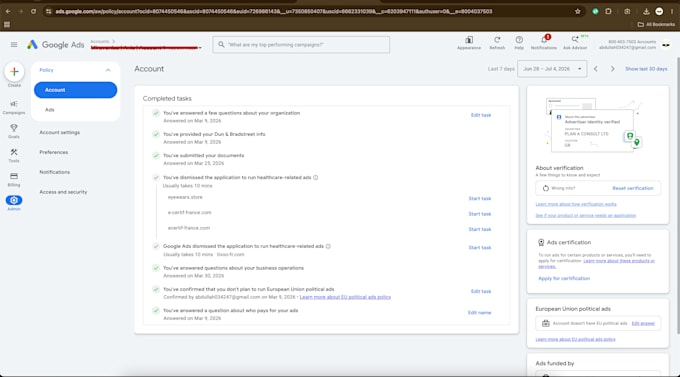Click Start task for ecertif-france.com
Image resolution: width=680 pixels, height=377 pixels.
pyautogui.click(x=480, y=229)
